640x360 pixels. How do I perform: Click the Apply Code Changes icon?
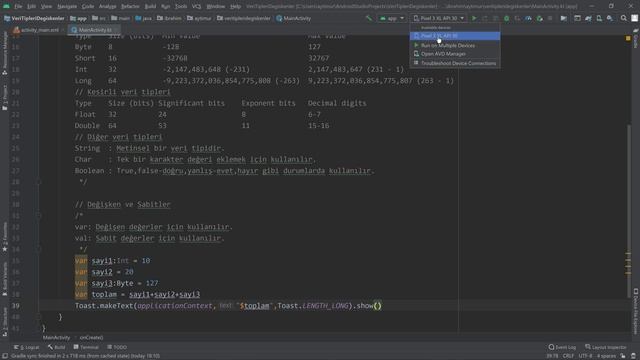(x=496, y=18)
